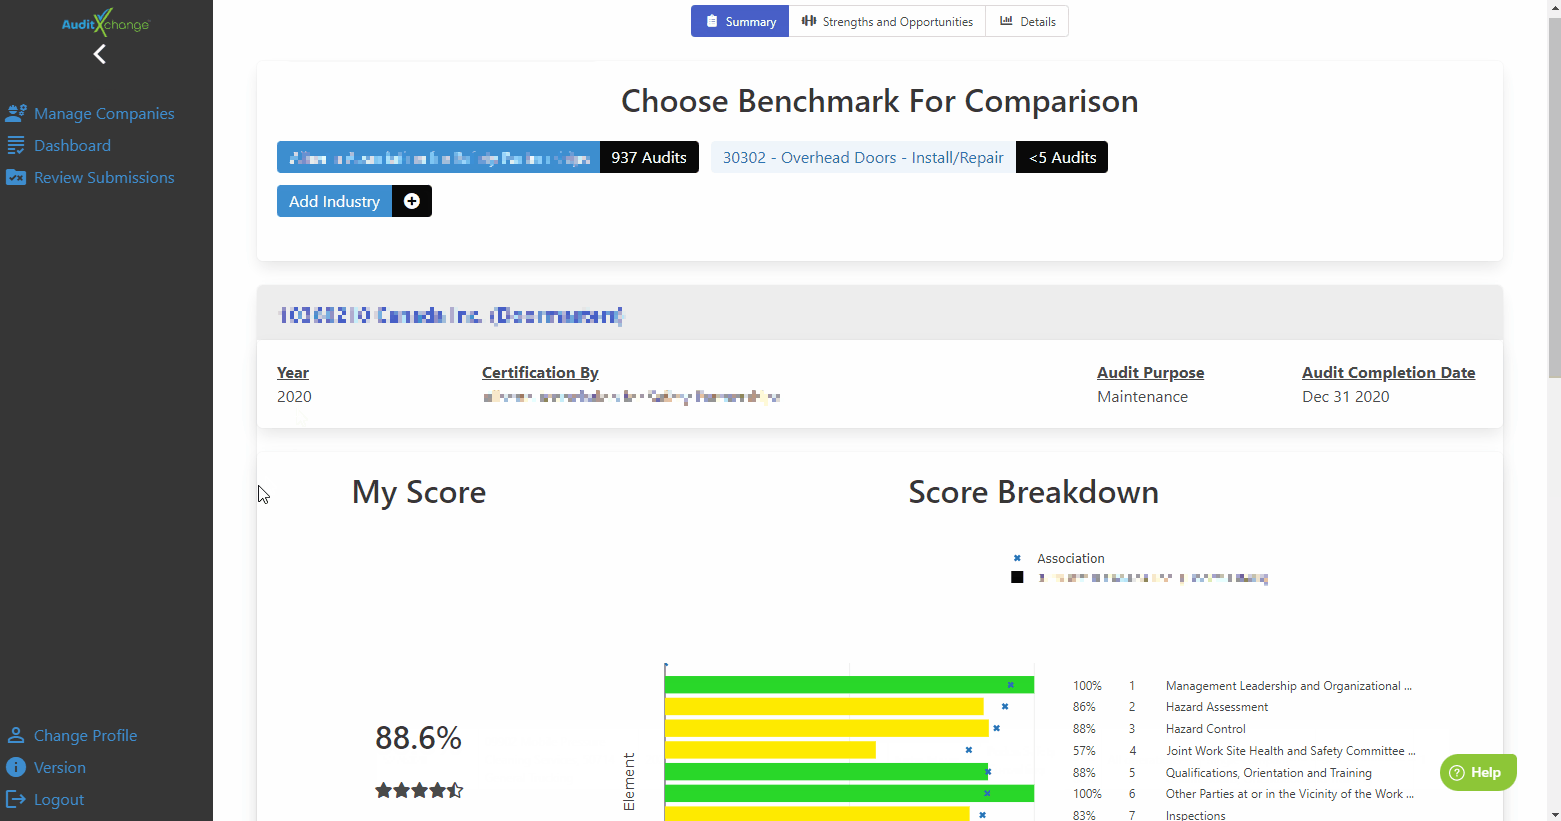Click the Strengths and Opportunities dumbbell icon
This screenshot has height=821, width=1561.
pos(809,21)
